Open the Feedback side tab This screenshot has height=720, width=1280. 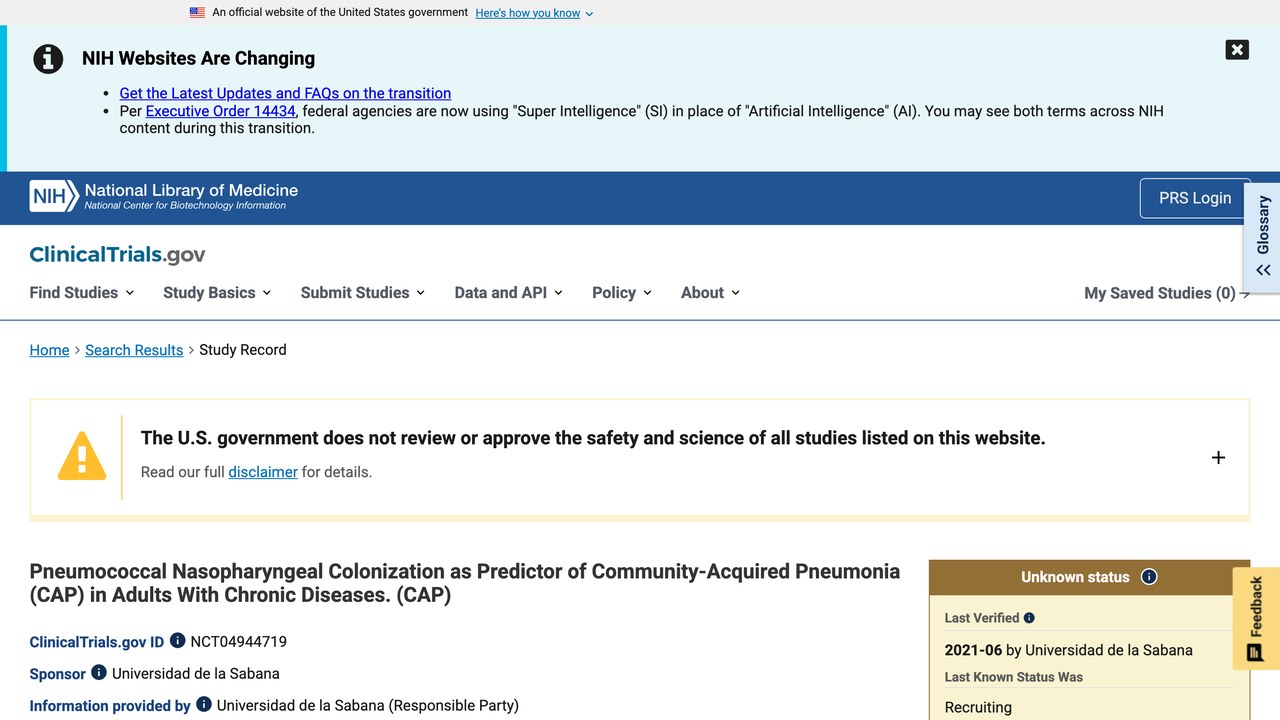(x=1256, y=619)
